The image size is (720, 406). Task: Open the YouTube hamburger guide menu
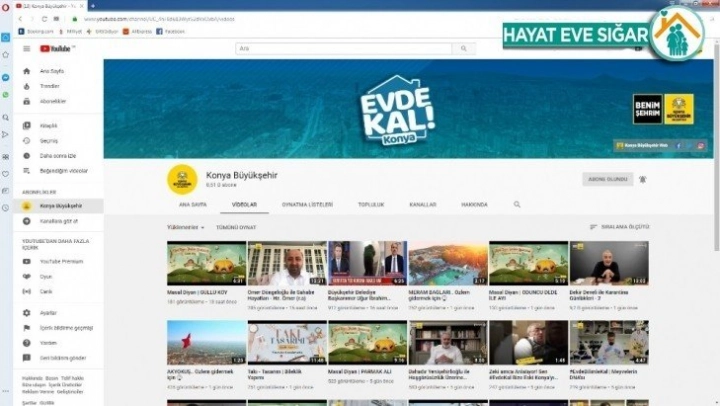tap(27, 48)
